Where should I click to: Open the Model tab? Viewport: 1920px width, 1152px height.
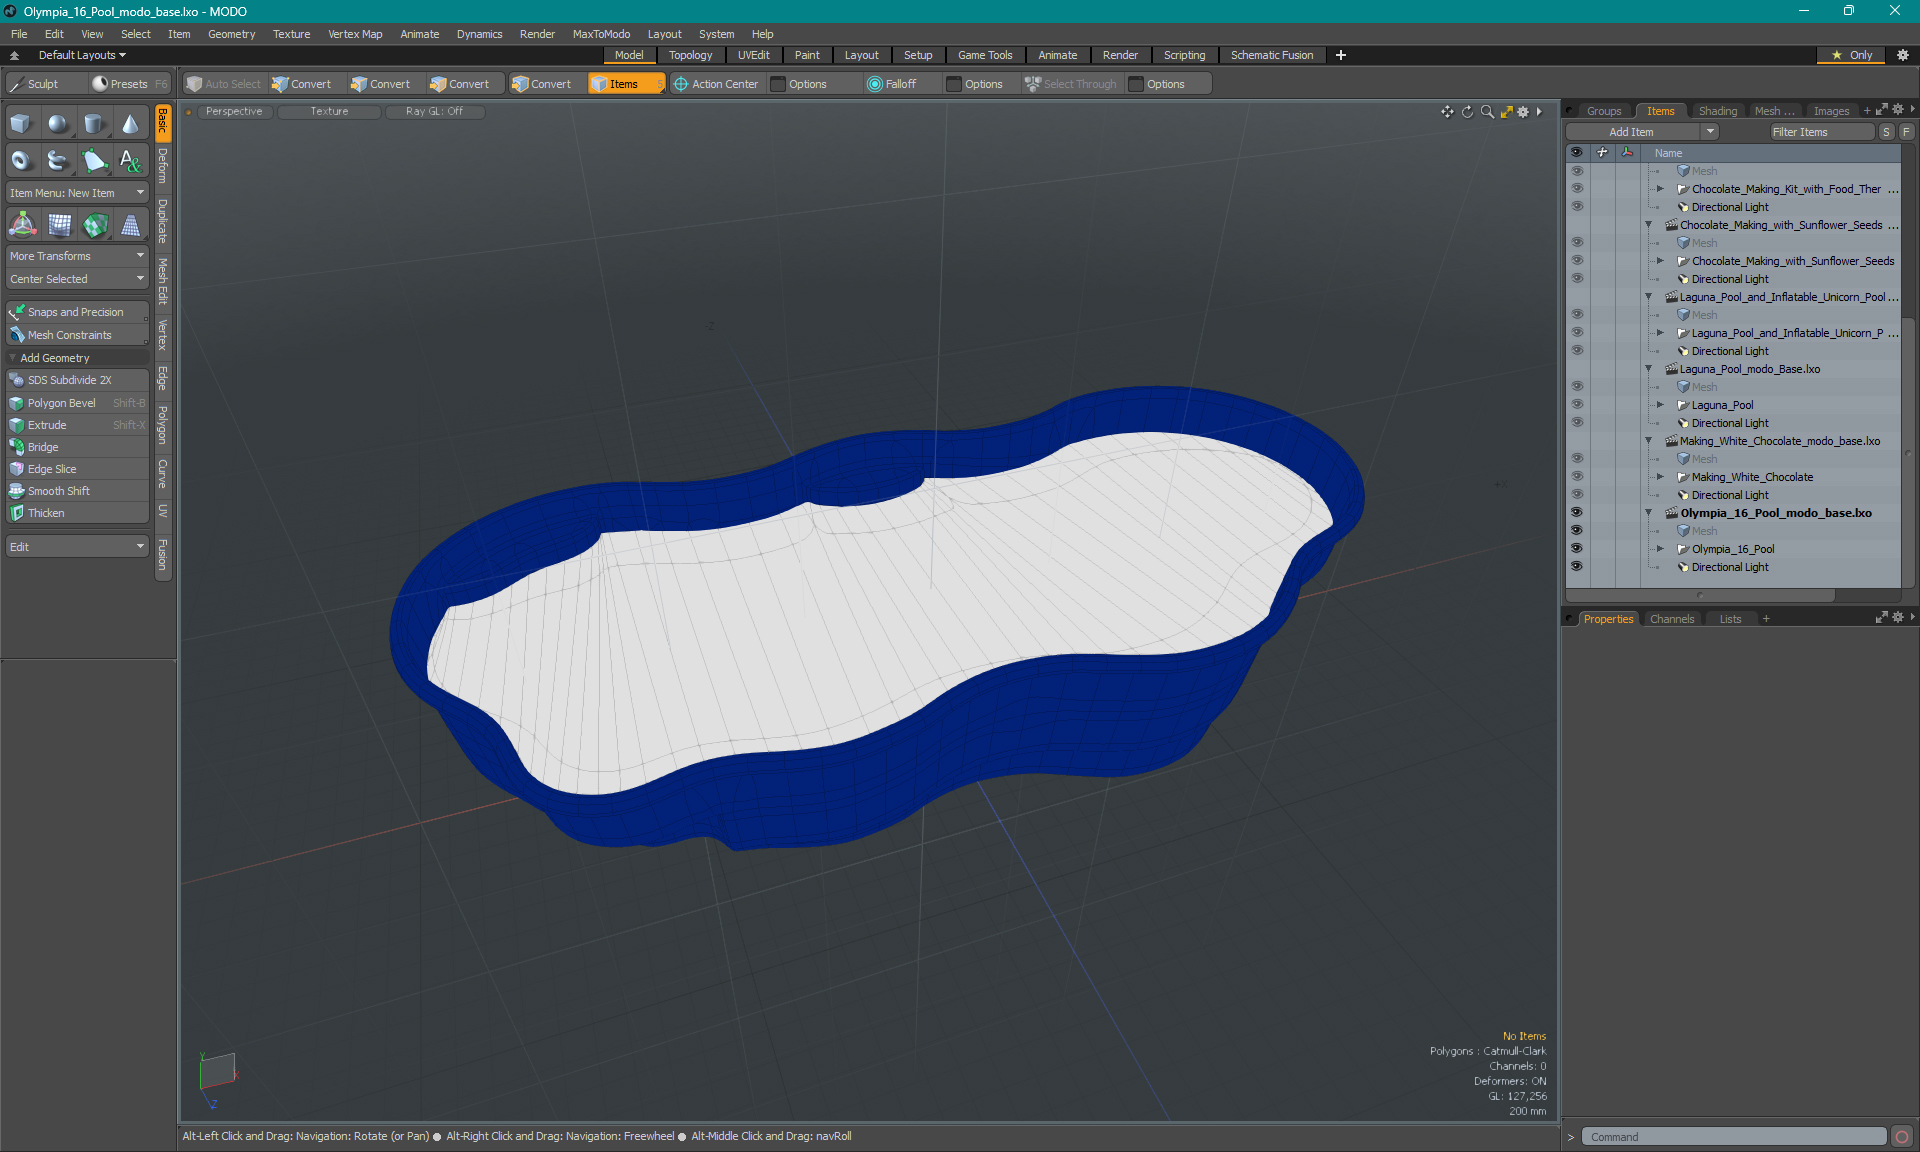coord(627,55)
